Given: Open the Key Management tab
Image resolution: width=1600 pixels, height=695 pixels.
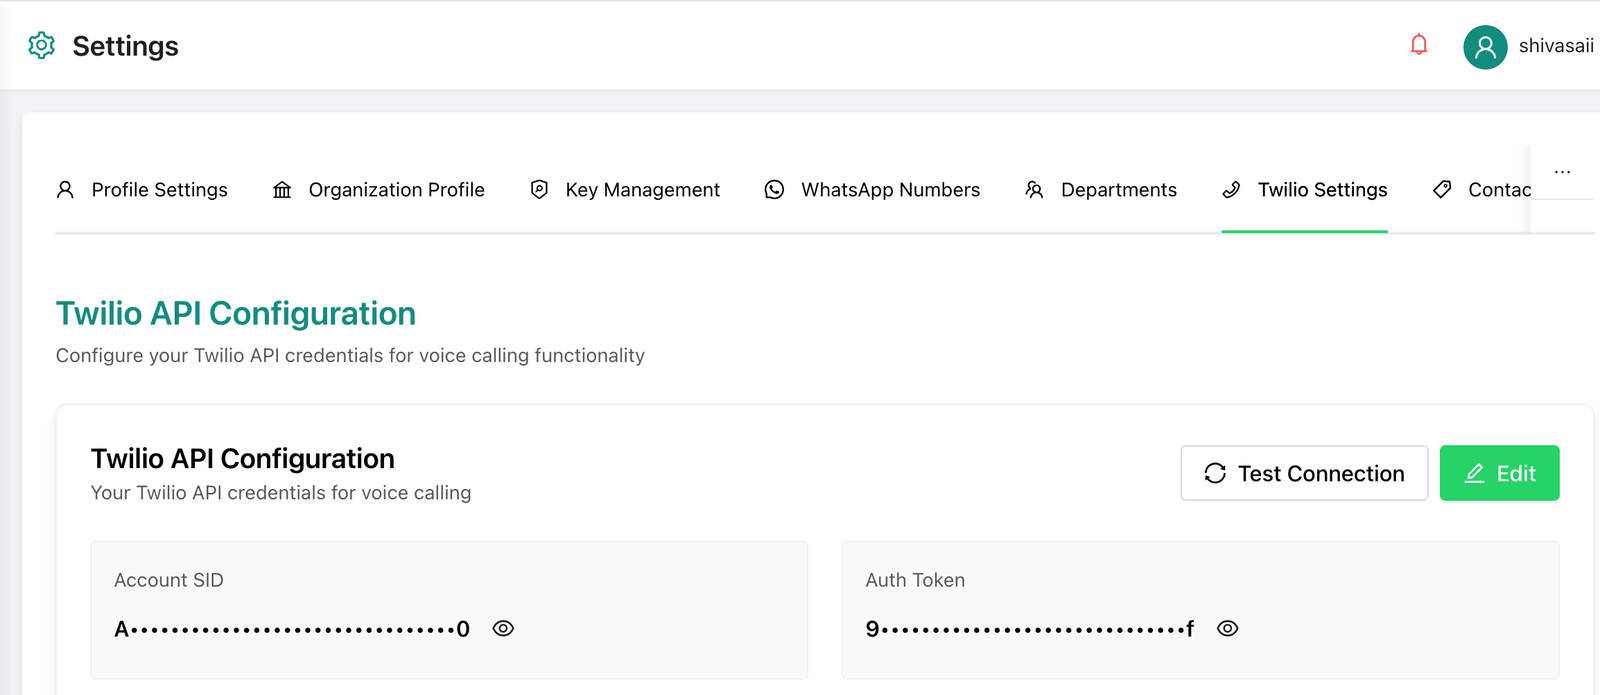Looking at the screenshot, I should click(624, 190).
